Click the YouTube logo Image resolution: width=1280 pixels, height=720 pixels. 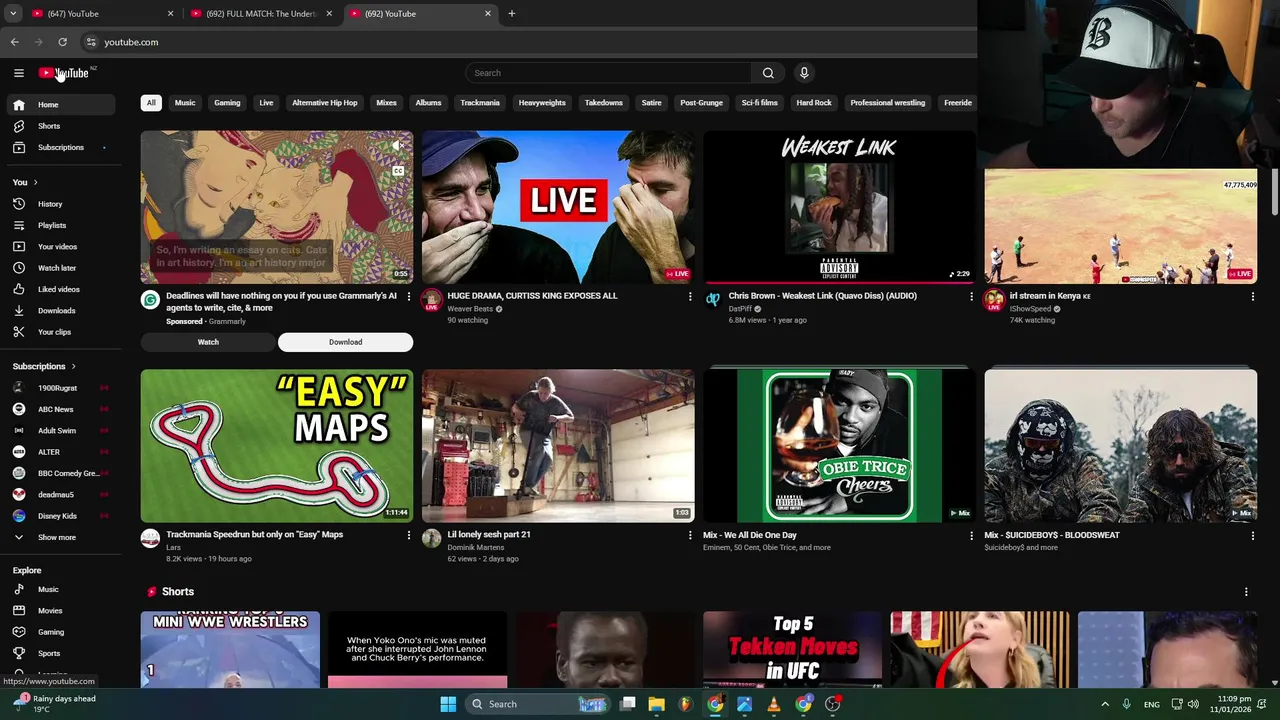point(64,72)
